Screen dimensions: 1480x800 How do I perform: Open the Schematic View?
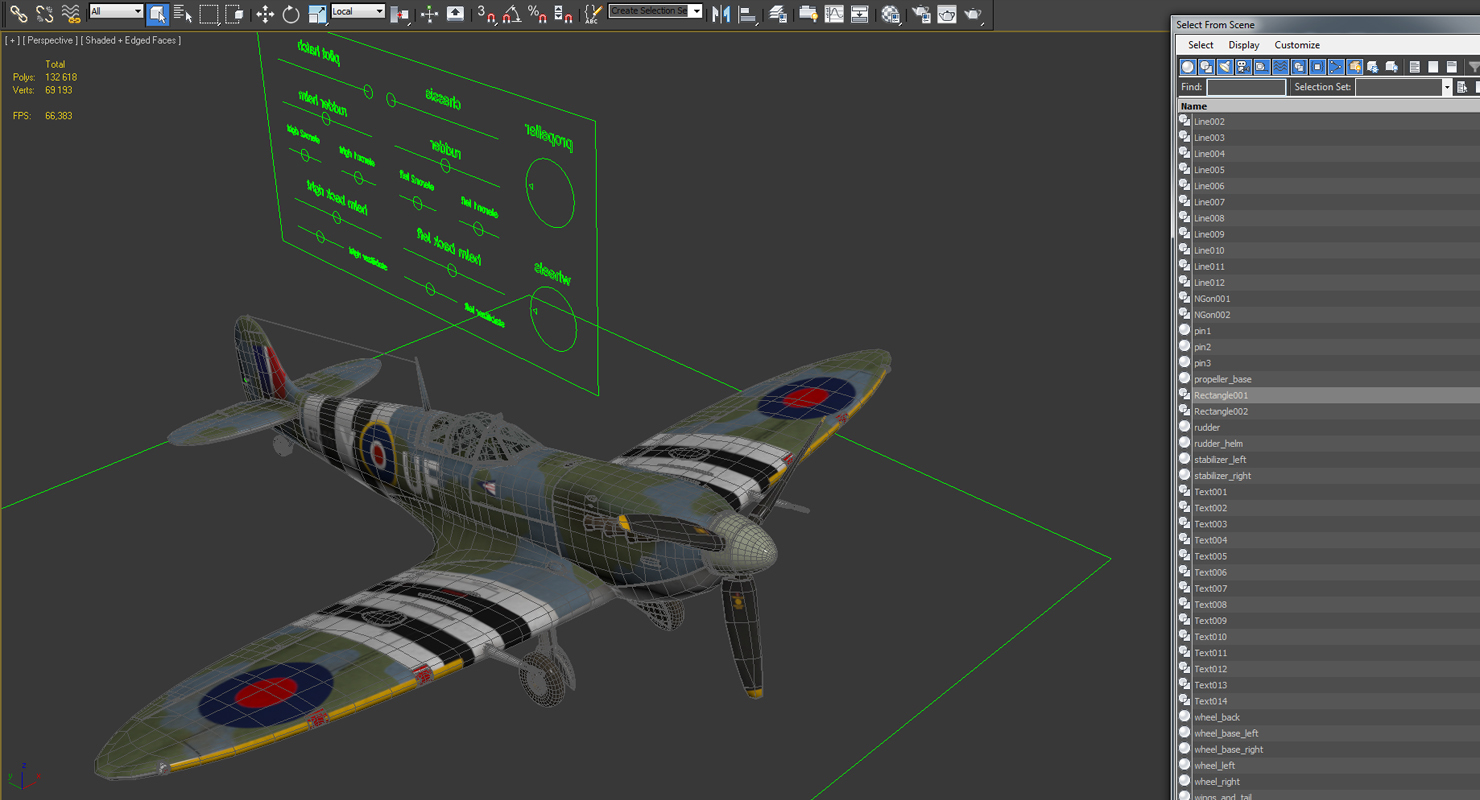(859, 14)
